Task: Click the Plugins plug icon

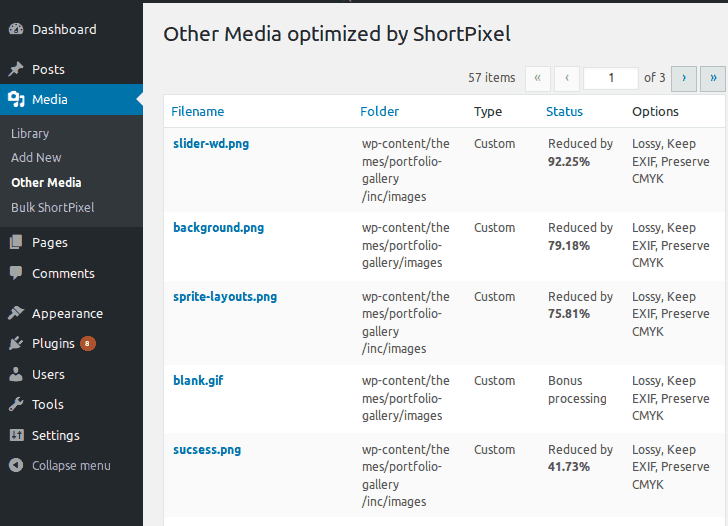Action: (x=16, y=344)
